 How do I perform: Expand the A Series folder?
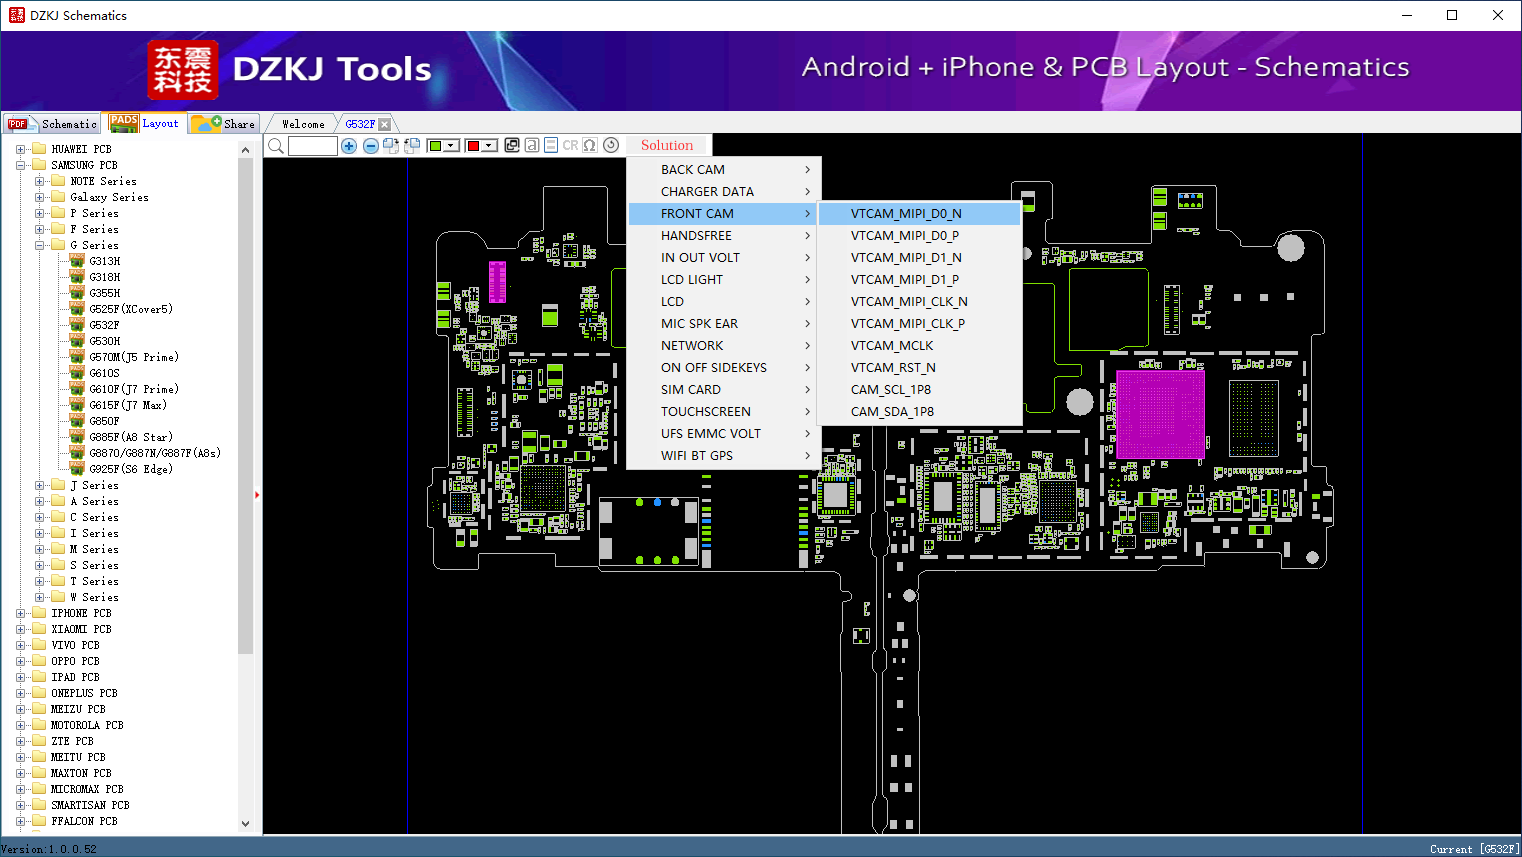click(39, 501)
